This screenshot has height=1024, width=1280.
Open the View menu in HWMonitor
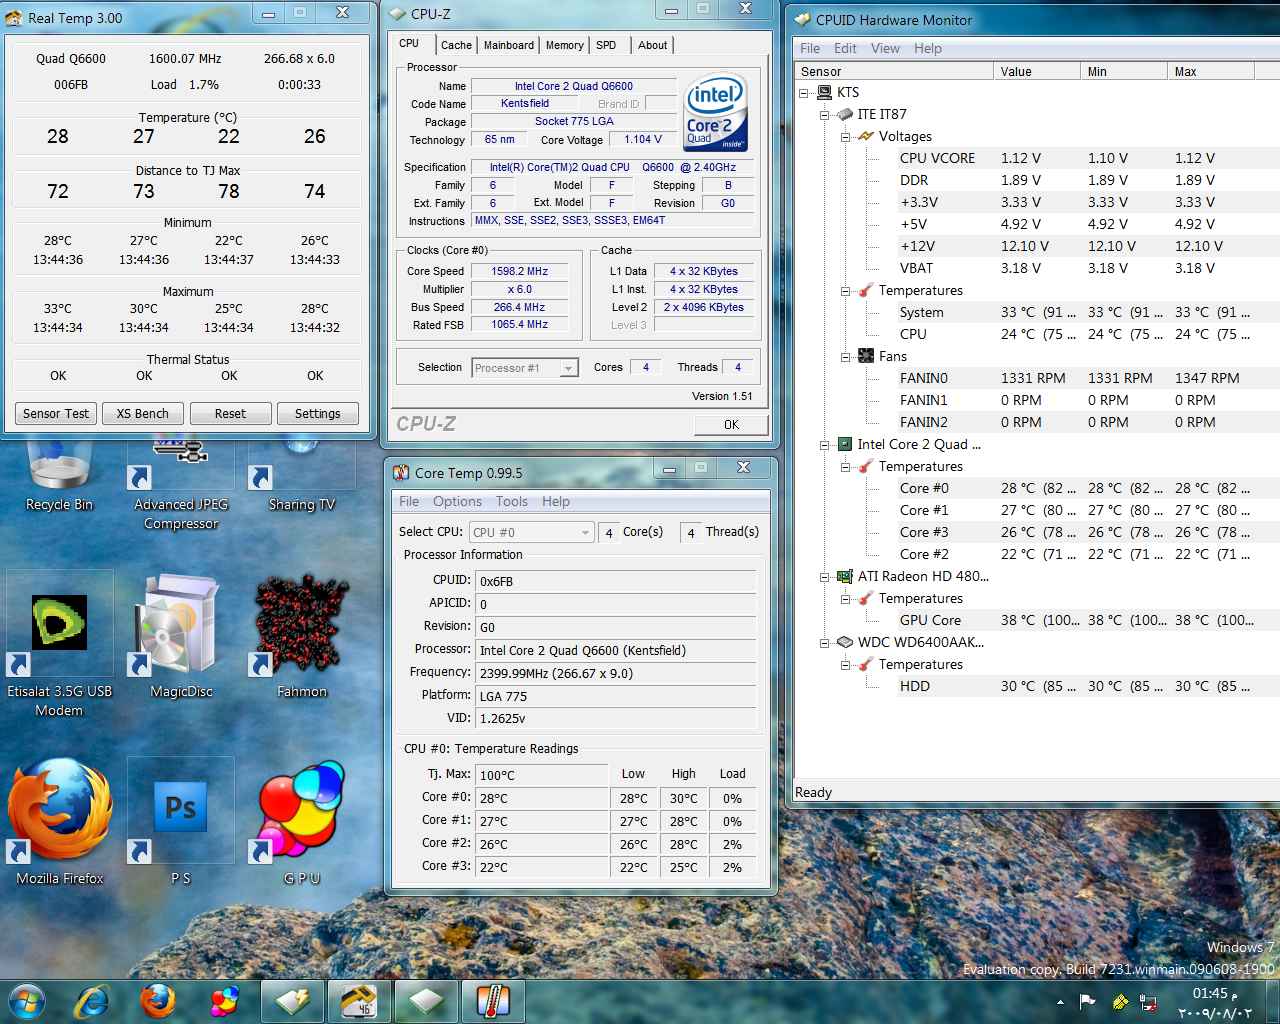pyautogui.click(x=885, y=48)
